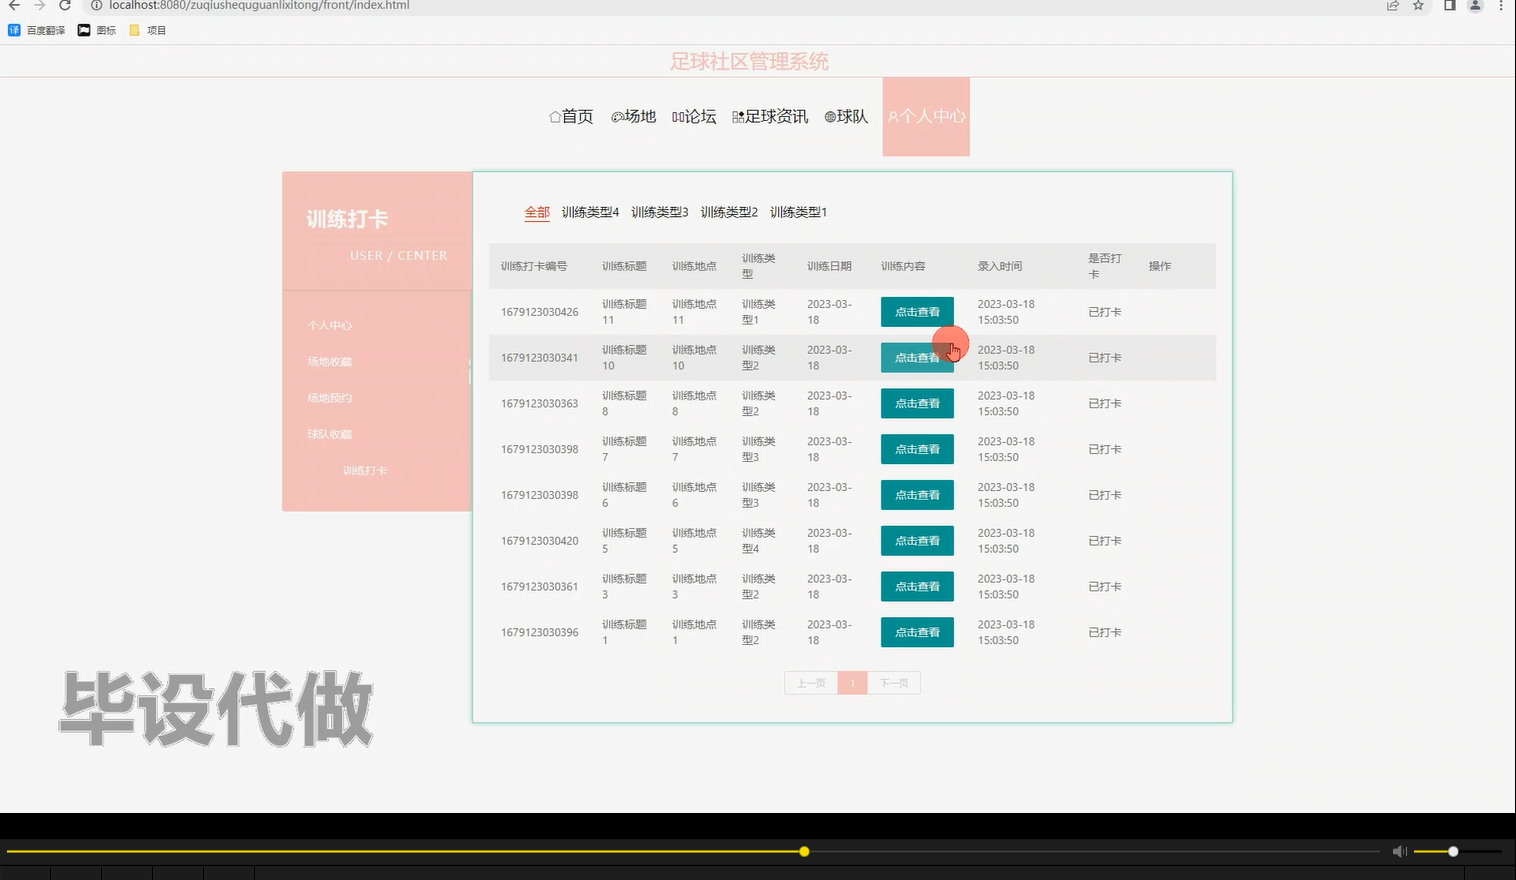Open the 场地 navigation item
Viewport: 1516px width, 880px height.
click(x=634, y=116)
